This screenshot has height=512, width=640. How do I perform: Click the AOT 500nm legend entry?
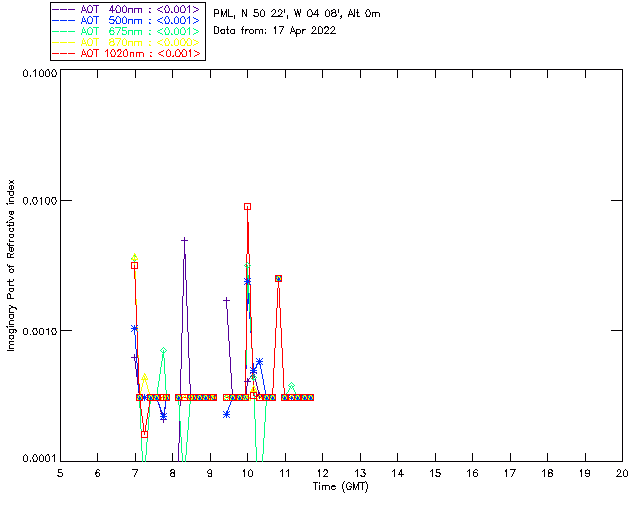(x=127, y=20)
